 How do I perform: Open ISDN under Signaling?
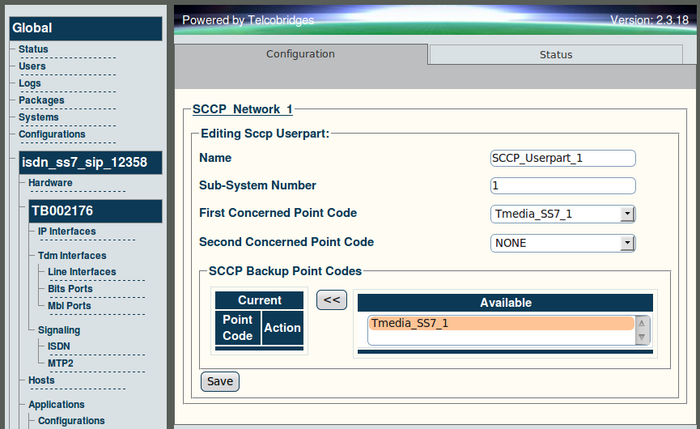(59, 346)
